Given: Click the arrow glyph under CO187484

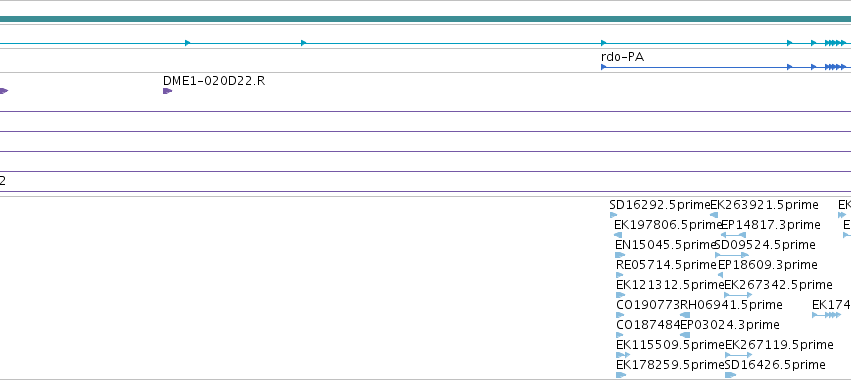Looking at the screenshot, I should tap(620, 335).
